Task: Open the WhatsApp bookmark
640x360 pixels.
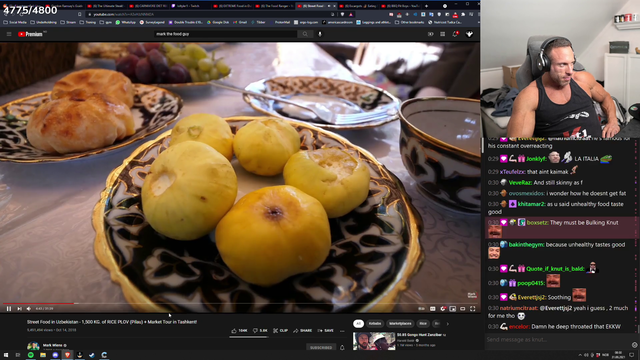Action: (126, 22)
